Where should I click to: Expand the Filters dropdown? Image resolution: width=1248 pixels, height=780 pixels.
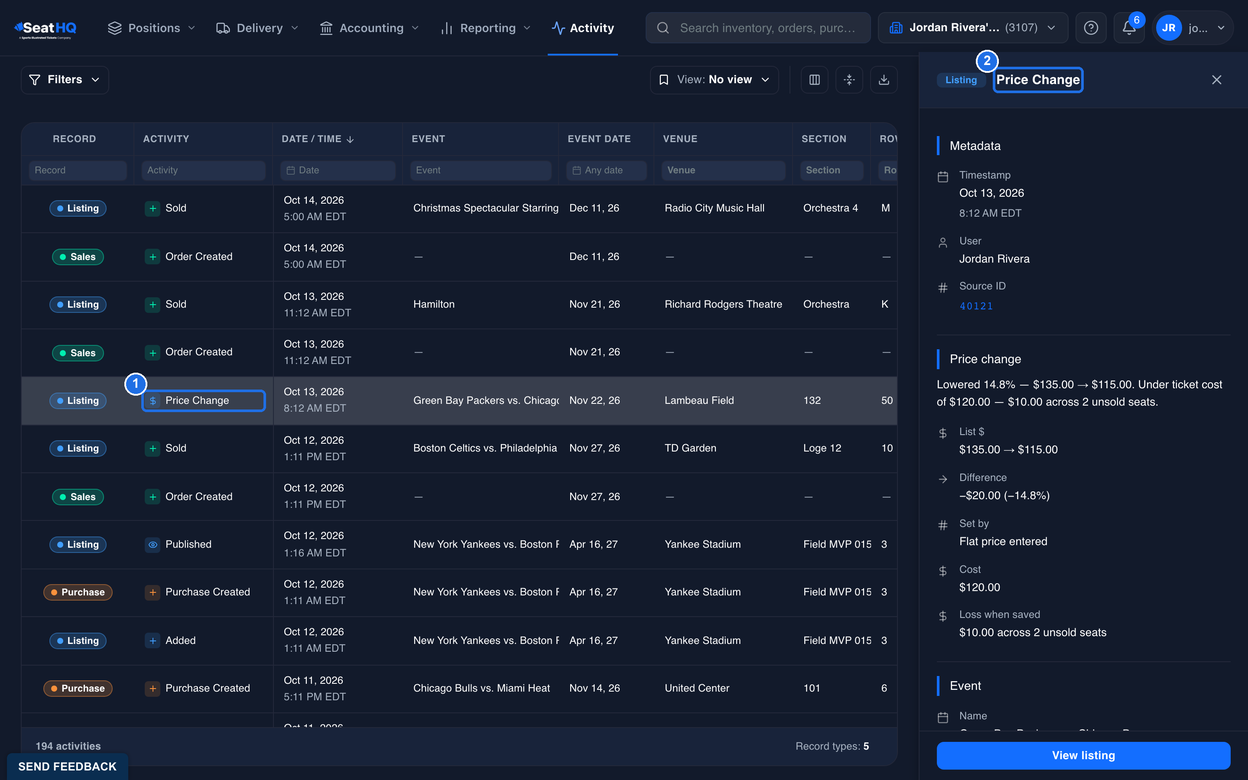tap(65, 79)
